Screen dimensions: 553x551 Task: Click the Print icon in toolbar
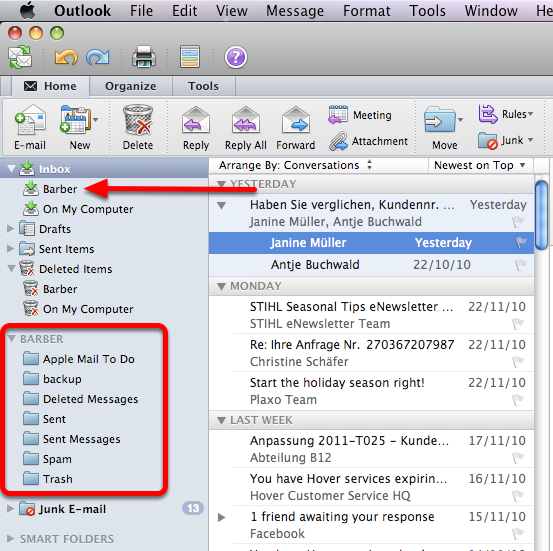point(144,57)
